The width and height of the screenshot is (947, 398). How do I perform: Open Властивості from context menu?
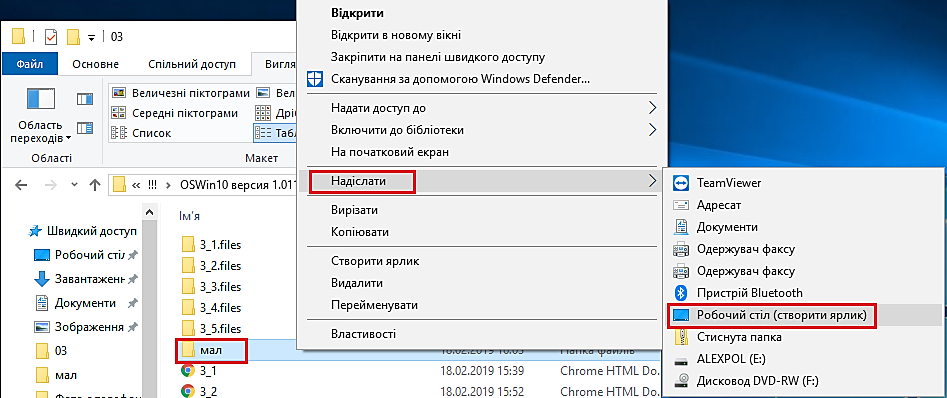364,333
